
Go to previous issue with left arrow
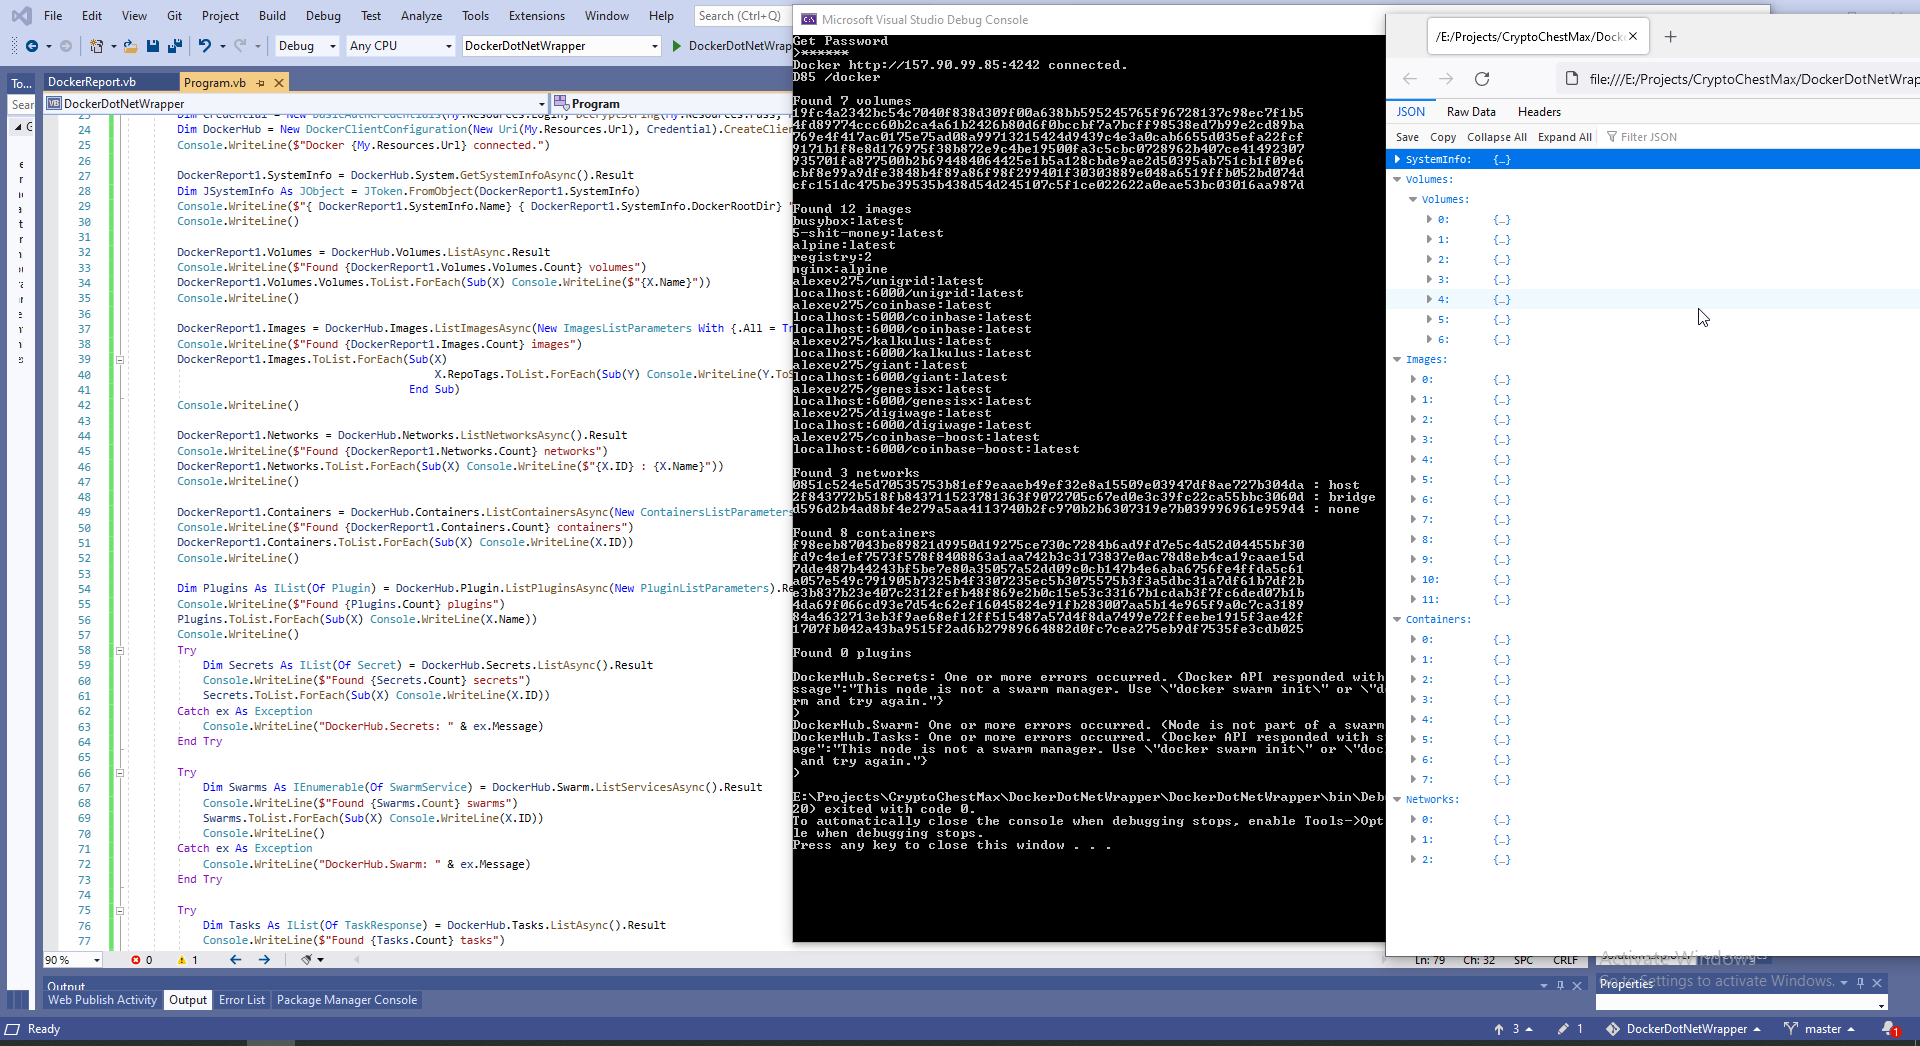point(236,960)
